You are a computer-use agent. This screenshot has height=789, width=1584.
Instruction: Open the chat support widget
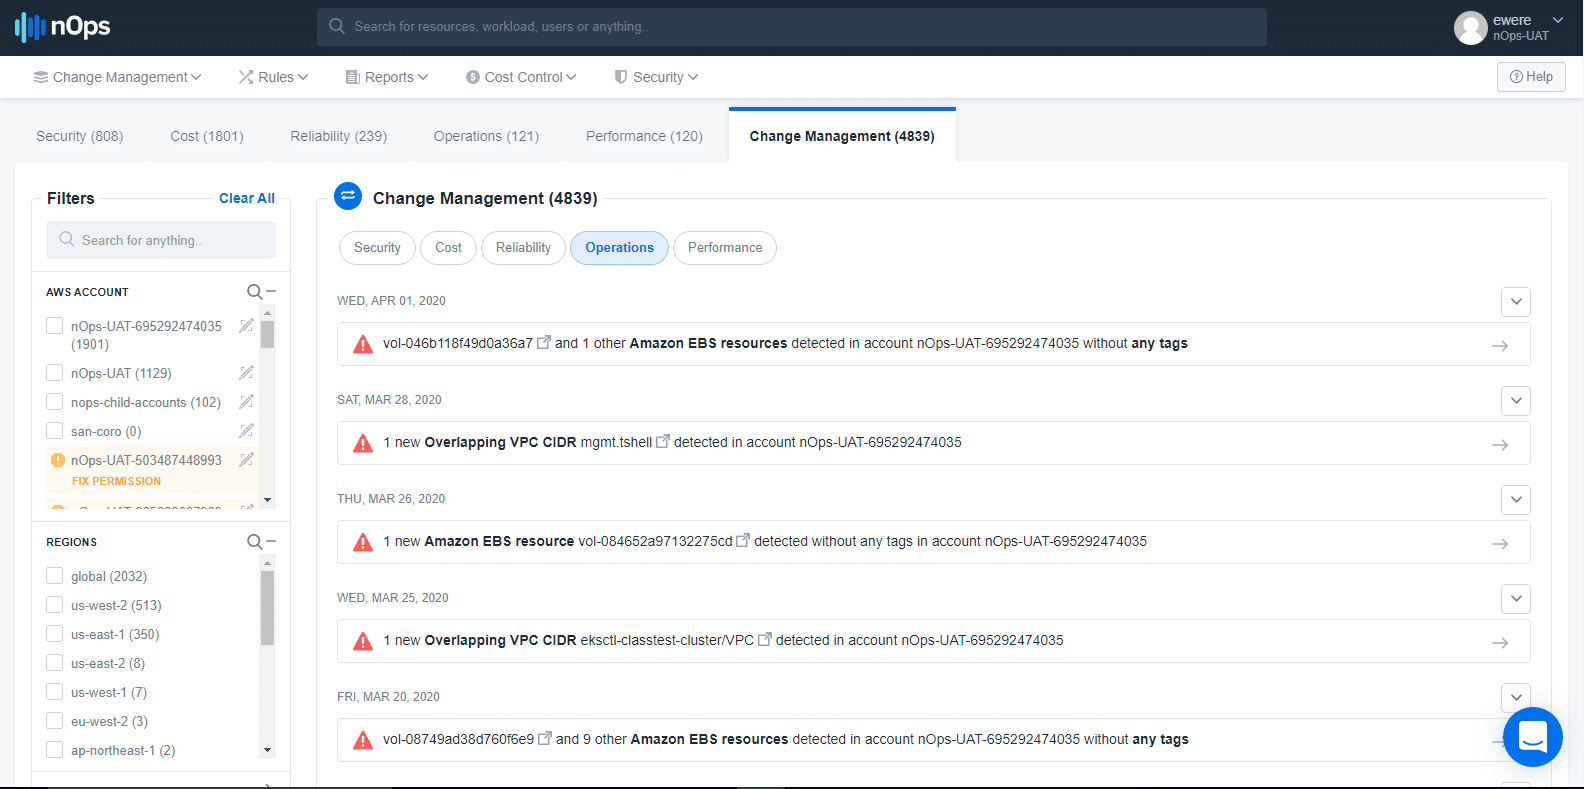(x=1533, y=737)
